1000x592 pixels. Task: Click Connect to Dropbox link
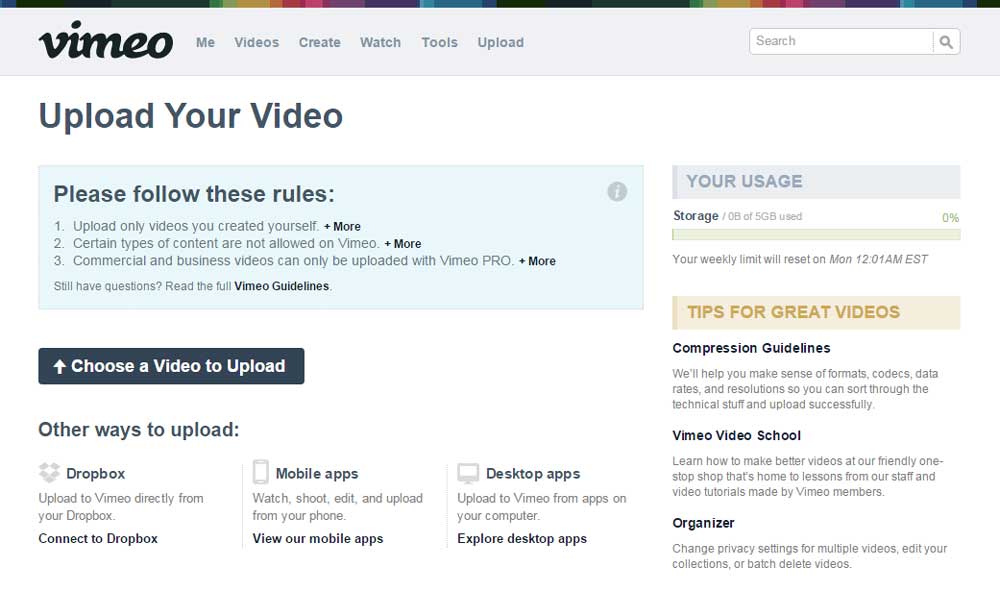point(98,538)
